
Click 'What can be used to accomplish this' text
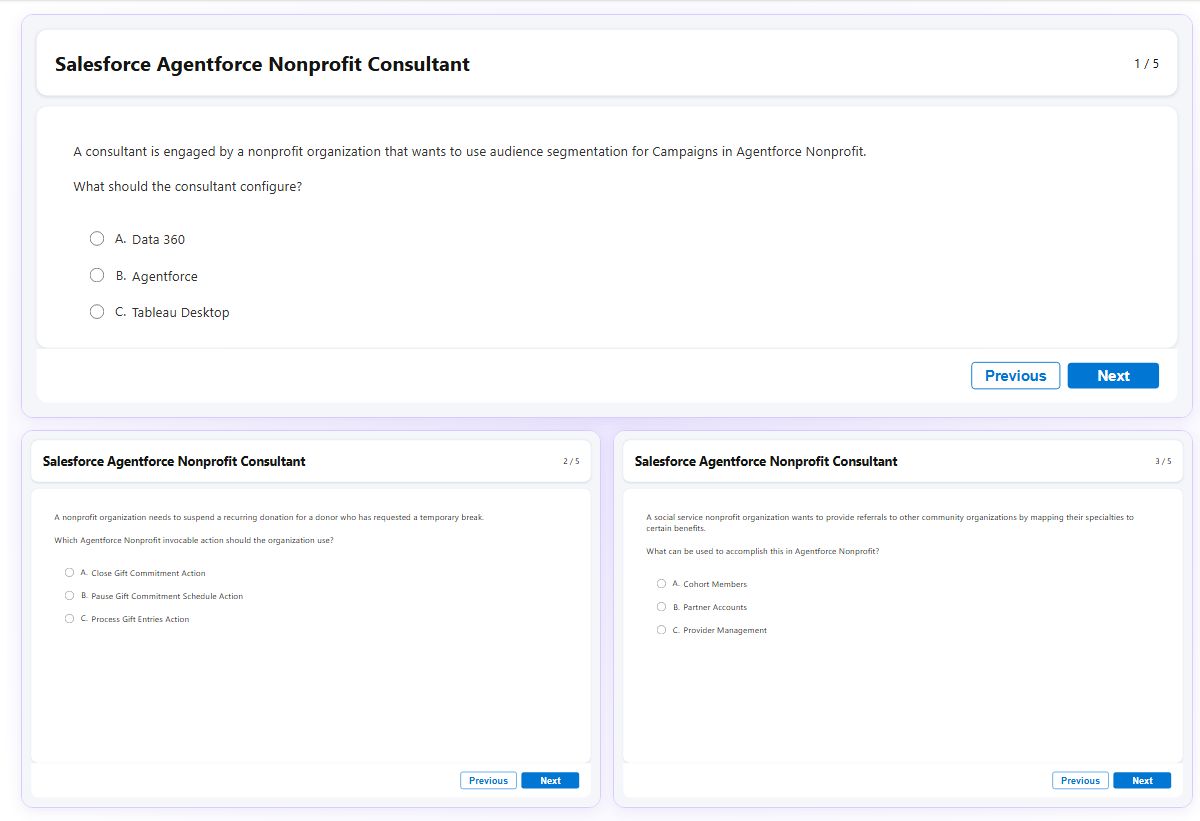[x=763, y=551]
